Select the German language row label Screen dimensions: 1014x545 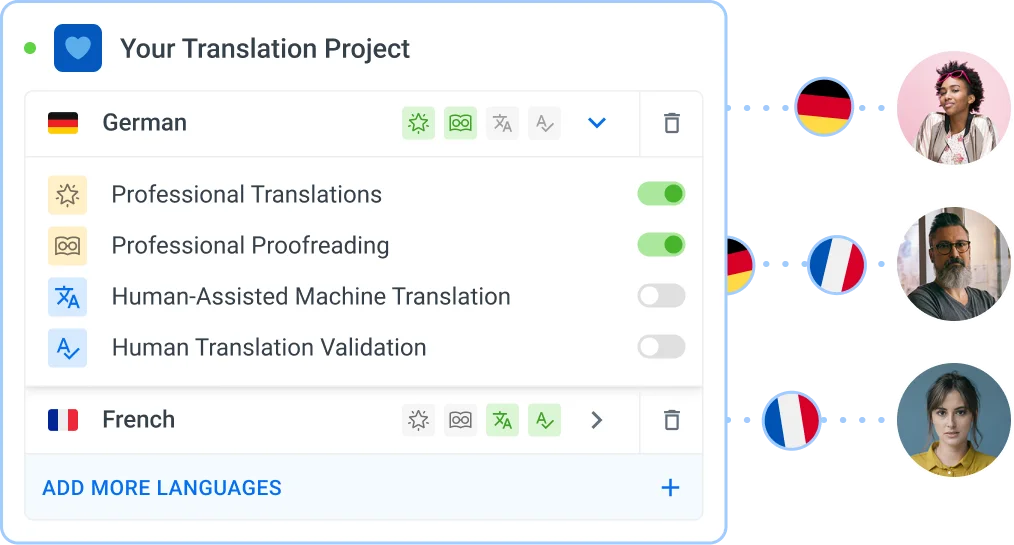click(x=144, y=123)
